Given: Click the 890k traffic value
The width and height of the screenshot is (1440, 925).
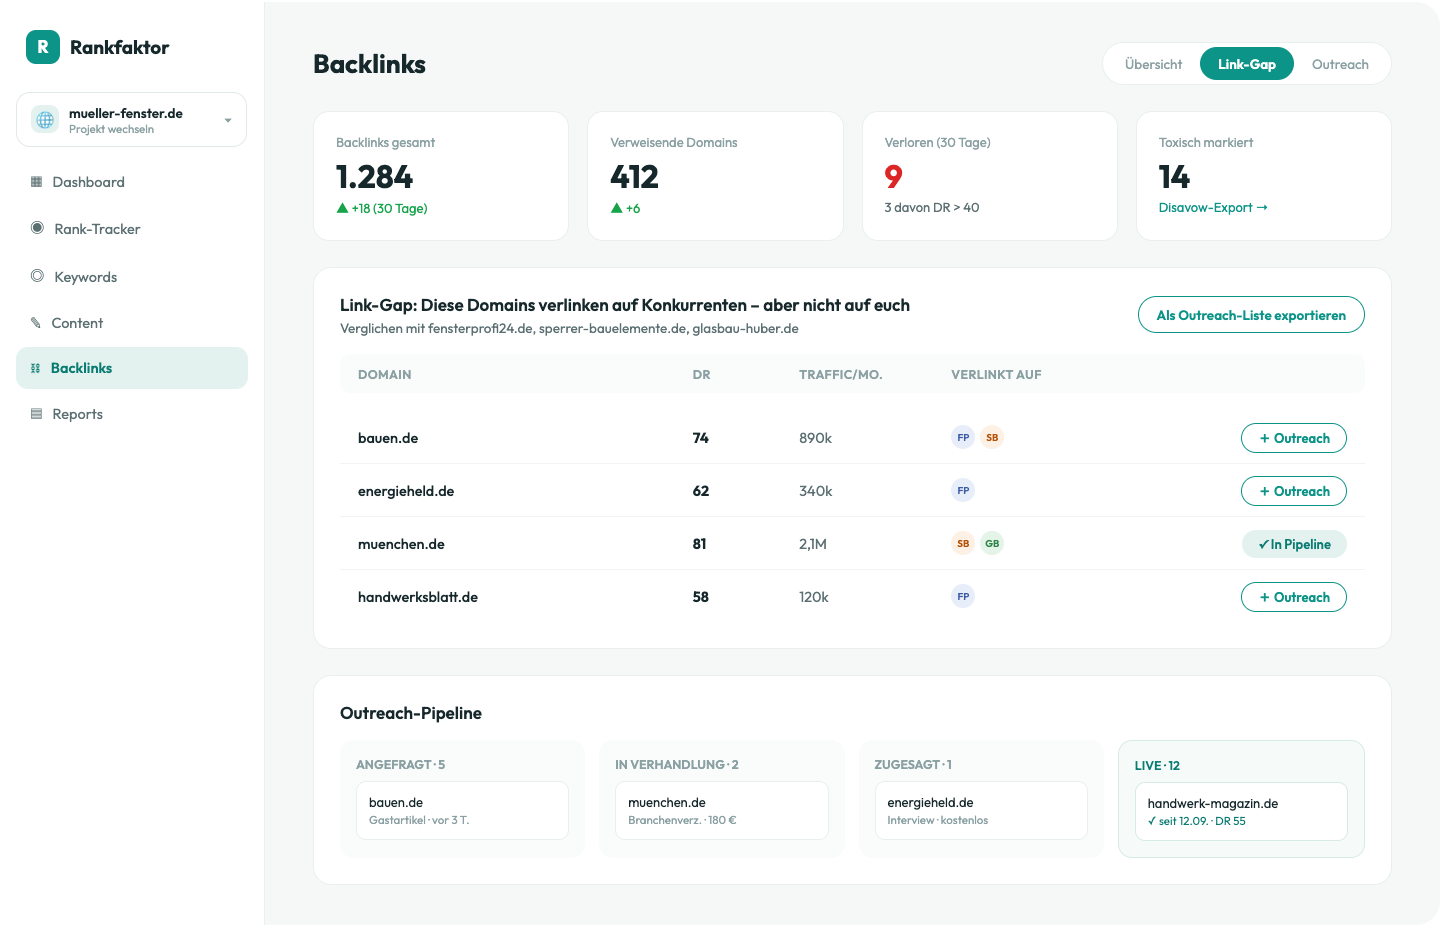Looking at the screenshot, I should [x=816, y=438].
